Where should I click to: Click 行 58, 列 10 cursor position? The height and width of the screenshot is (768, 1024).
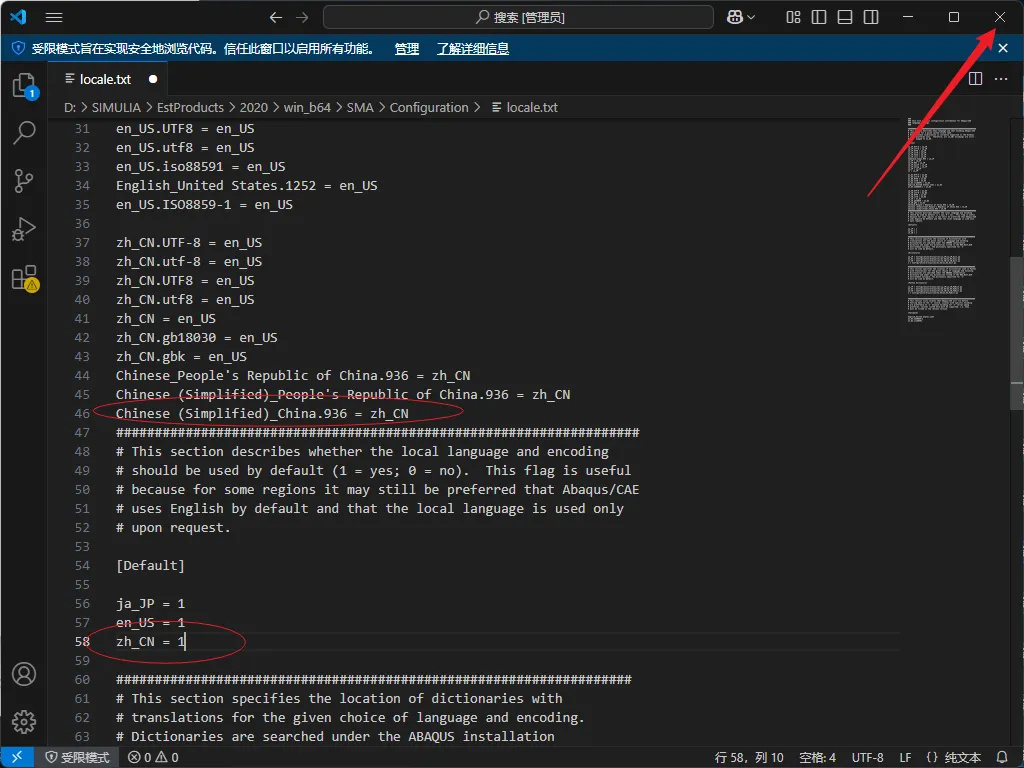pos(749,758)
